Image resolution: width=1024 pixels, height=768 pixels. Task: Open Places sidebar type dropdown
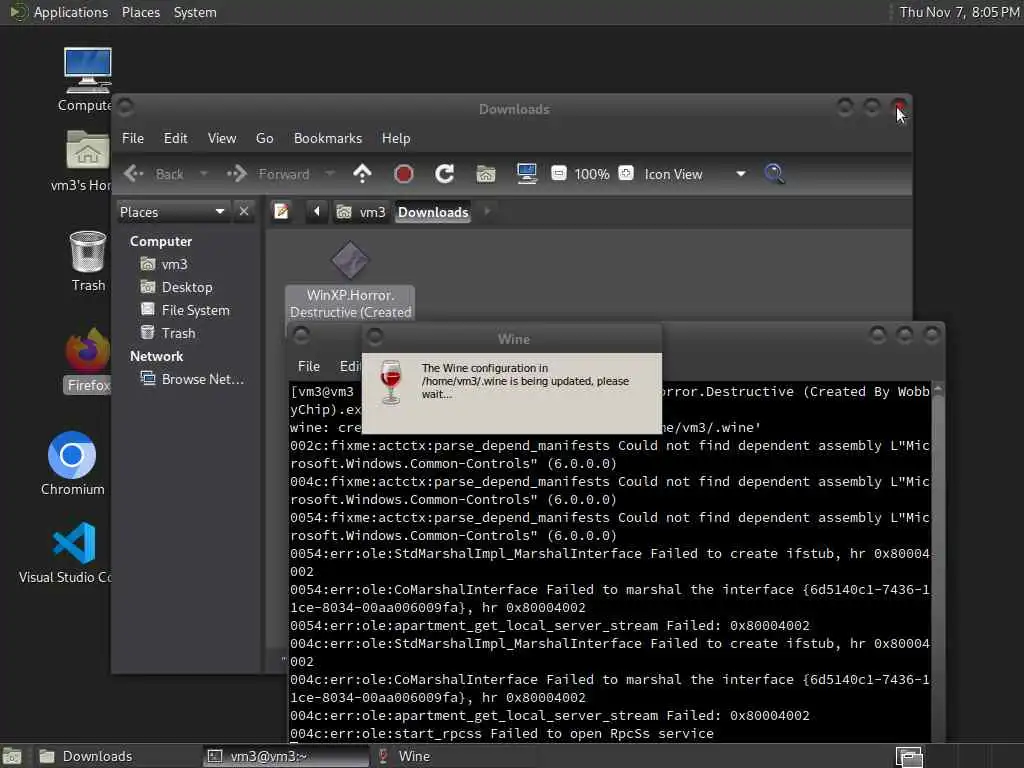[172, 212]
